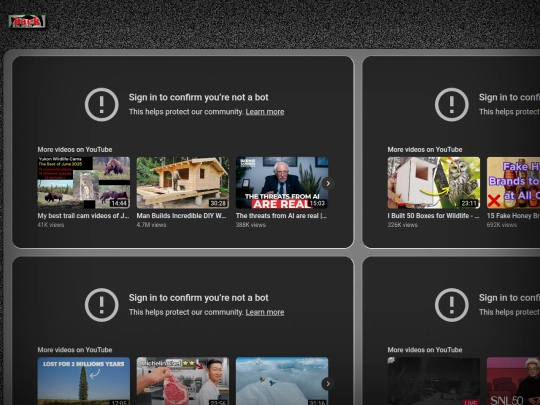Open the owl nesting box thumbnail
The height and width of the screenshot is (405, 540).
[434, 183]
